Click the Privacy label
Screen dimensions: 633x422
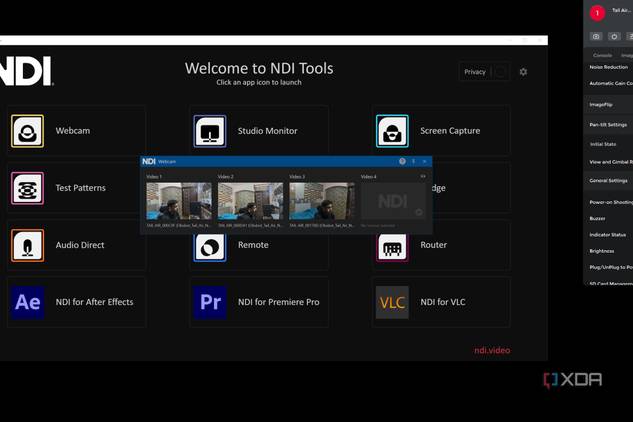475,72
